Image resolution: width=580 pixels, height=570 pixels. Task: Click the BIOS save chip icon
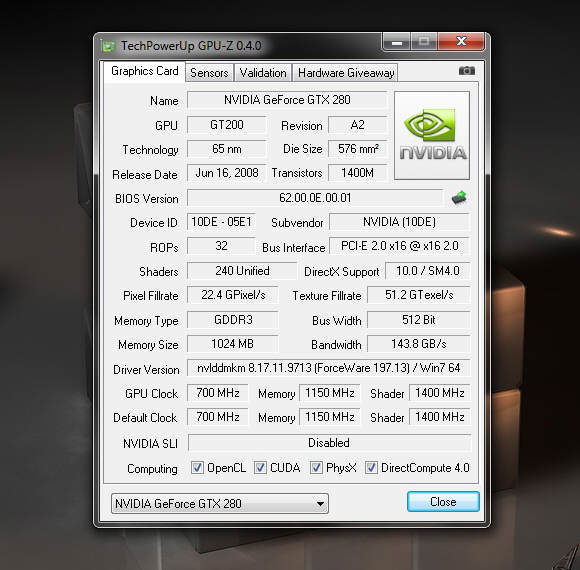tap(459, 198)
